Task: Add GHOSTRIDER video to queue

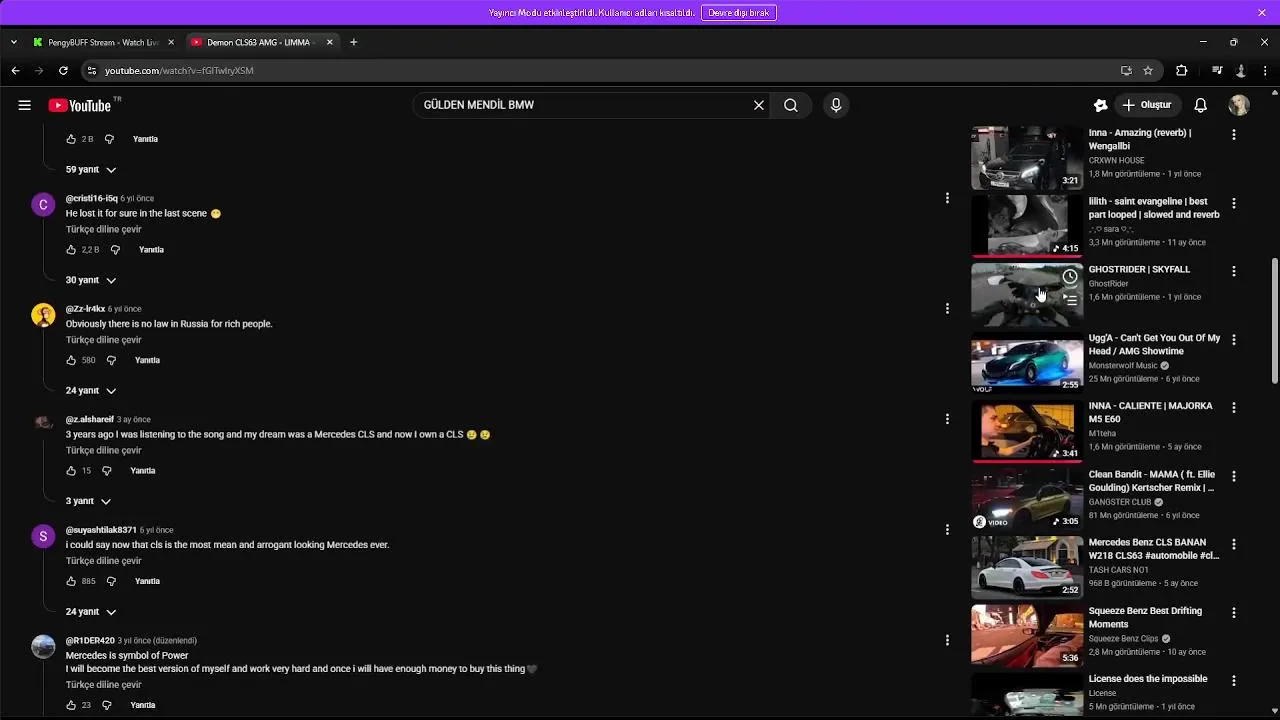Action: point(1070,299)
